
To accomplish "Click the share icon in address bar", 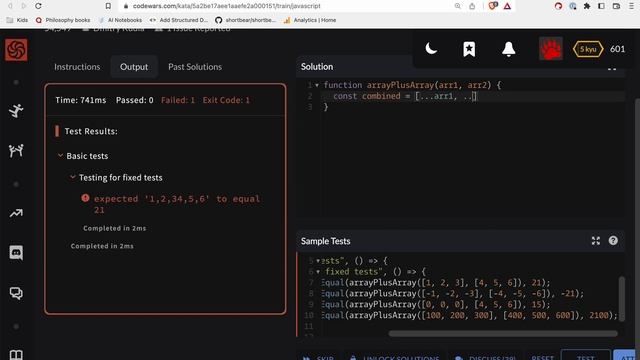I will [472, 6].
